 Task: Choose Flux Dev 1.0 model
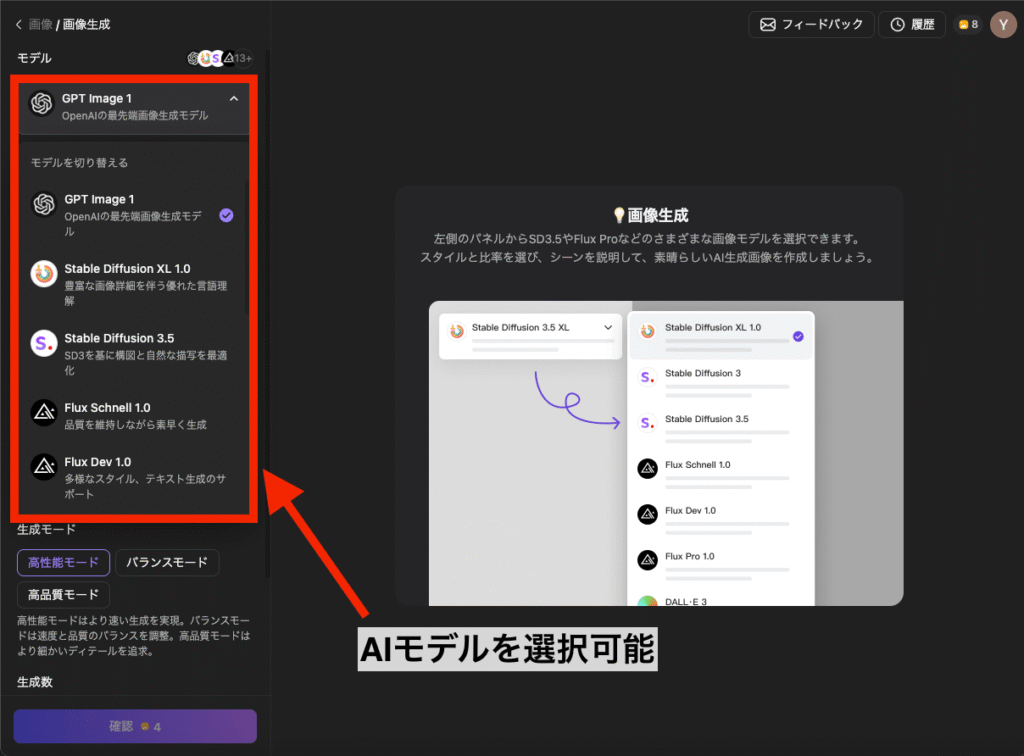click(x=133, y=477)
